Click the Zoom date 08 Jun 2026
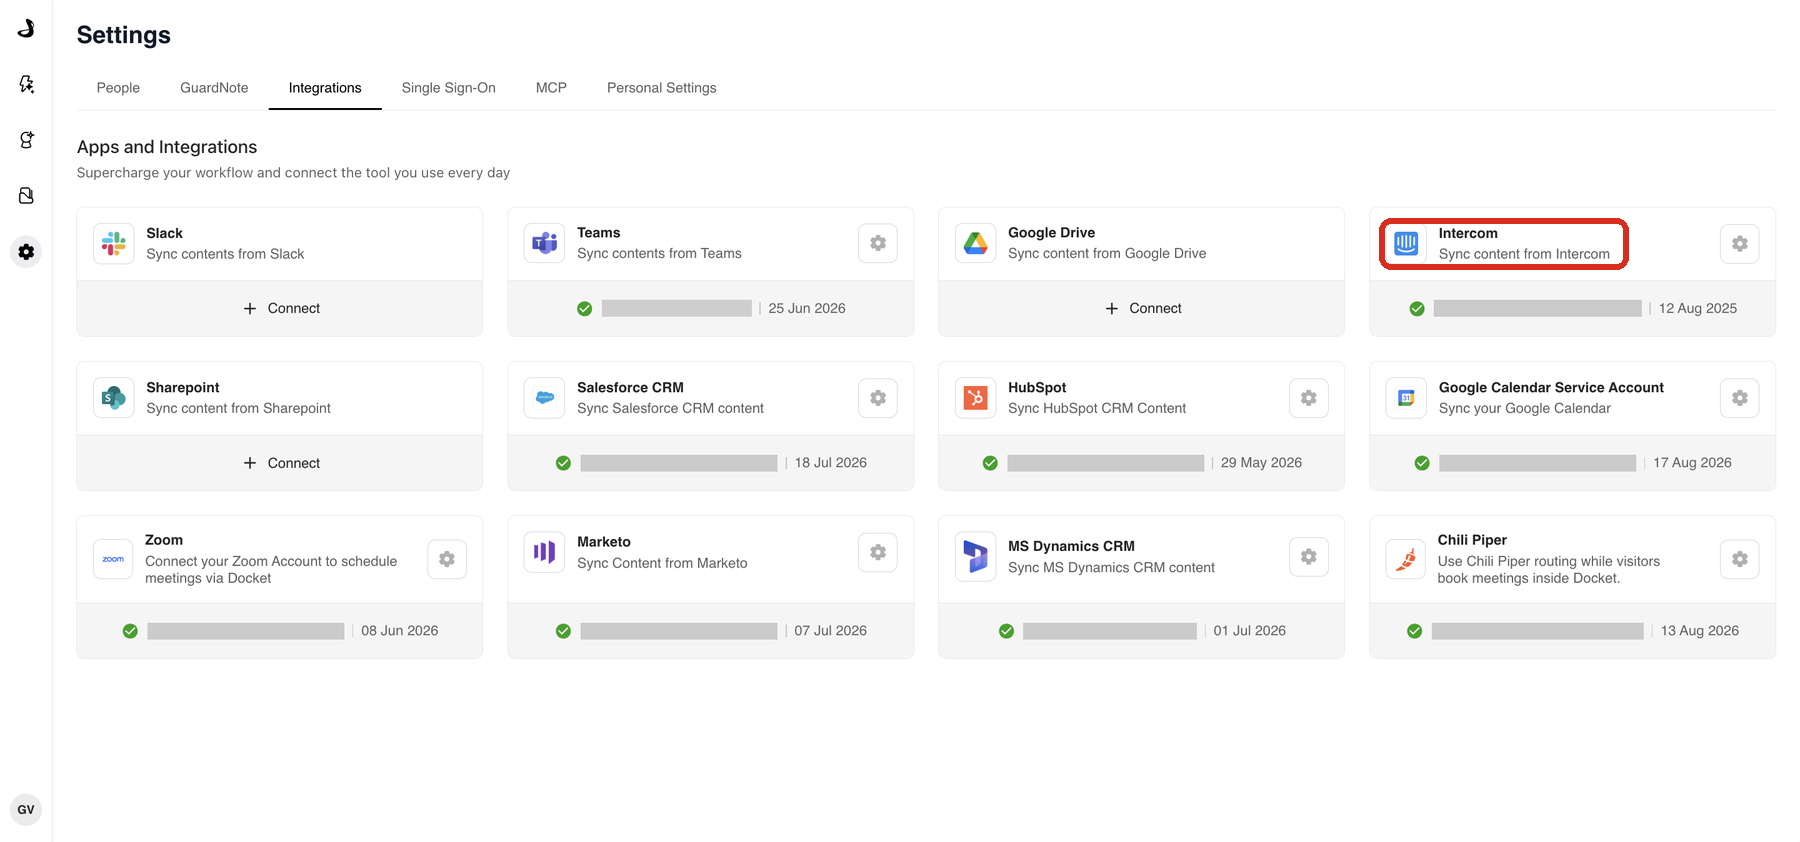This screenshot has height=842, width=1800. pos(400,631)
